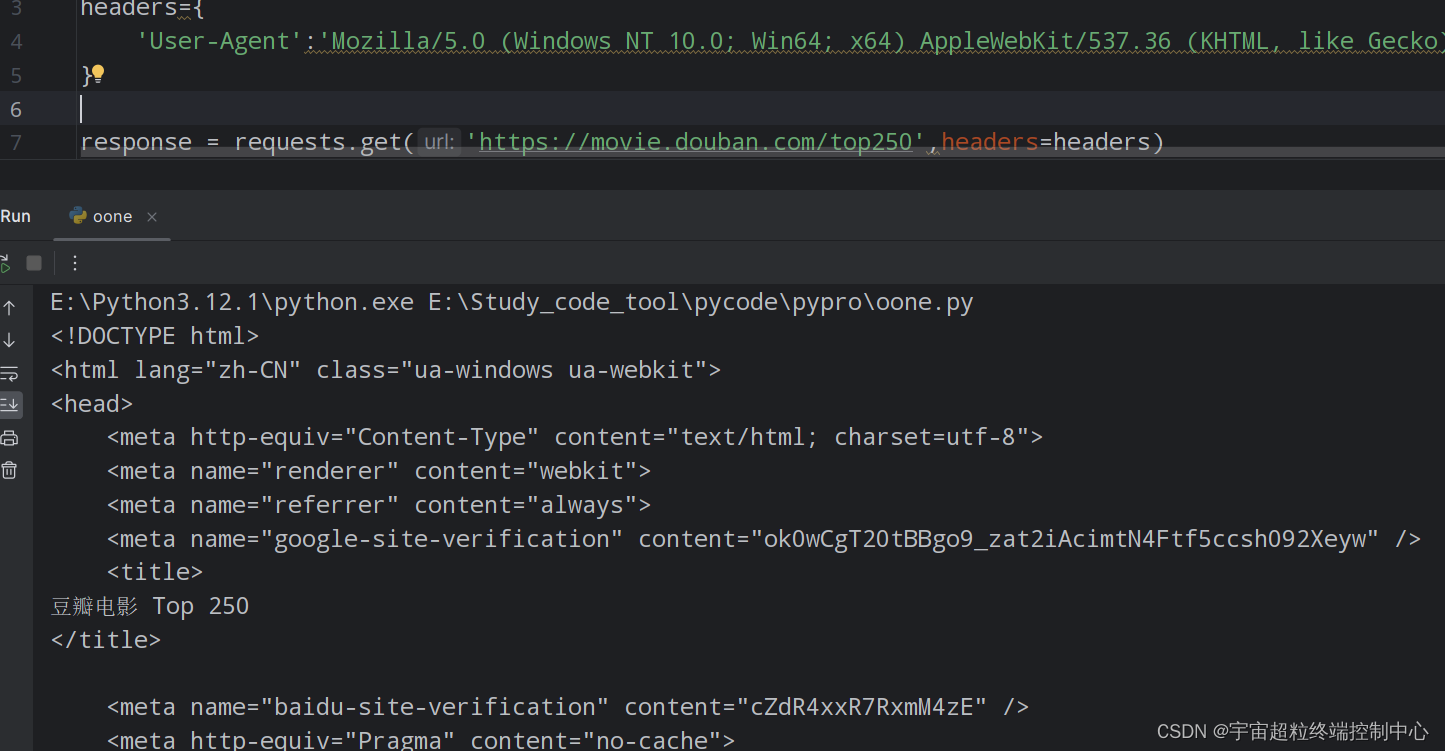Clear all console output with trash icon
The height and width of the screenshot is (751, 1445).
pos(9,470)
